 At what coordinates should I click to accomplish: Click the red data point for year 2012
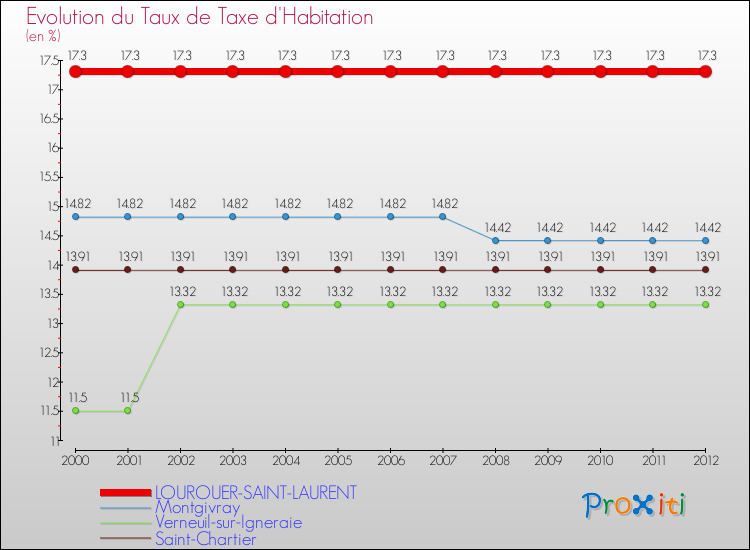pos(706,72)
